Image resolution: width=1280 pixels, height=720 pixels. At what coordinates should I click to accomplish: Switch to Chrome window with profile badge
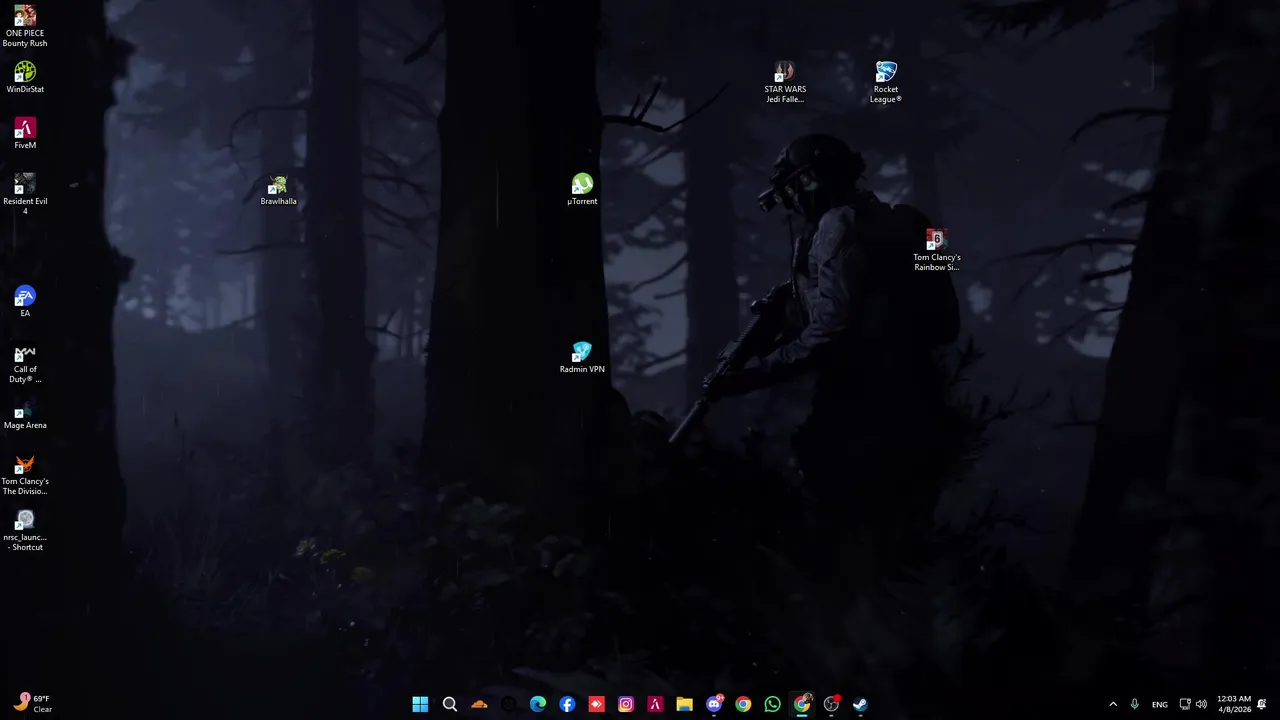(802, 704)
